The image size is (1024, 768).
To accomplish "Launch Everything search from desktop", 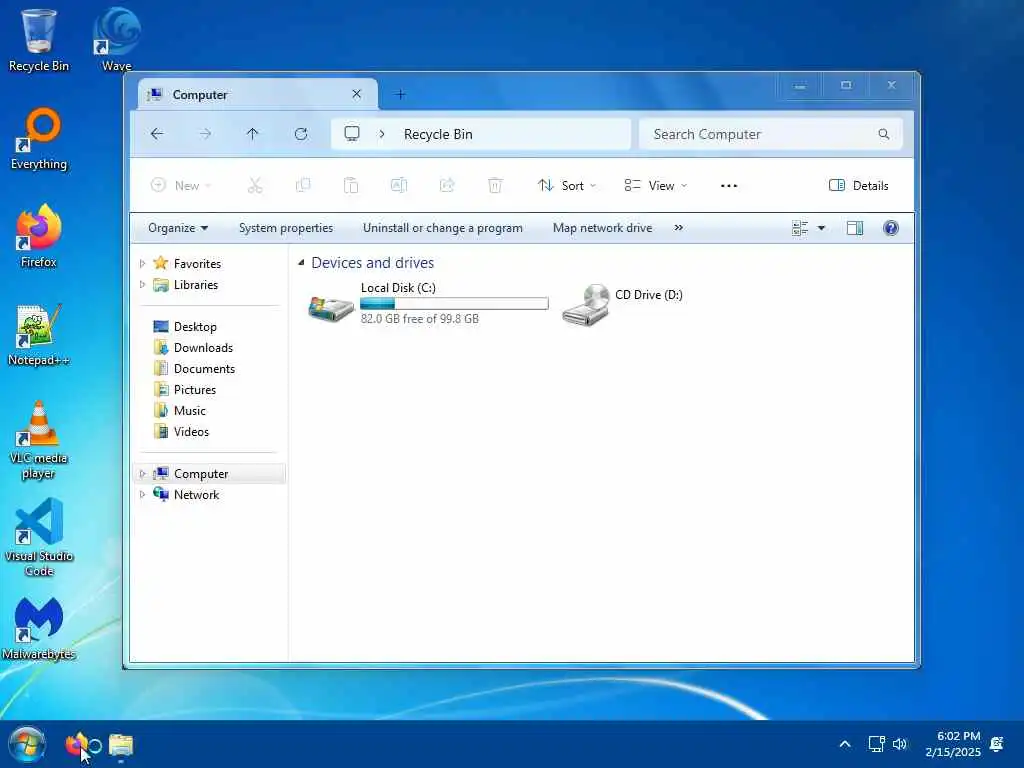I will pyautogui.click(x=39, y=138).
